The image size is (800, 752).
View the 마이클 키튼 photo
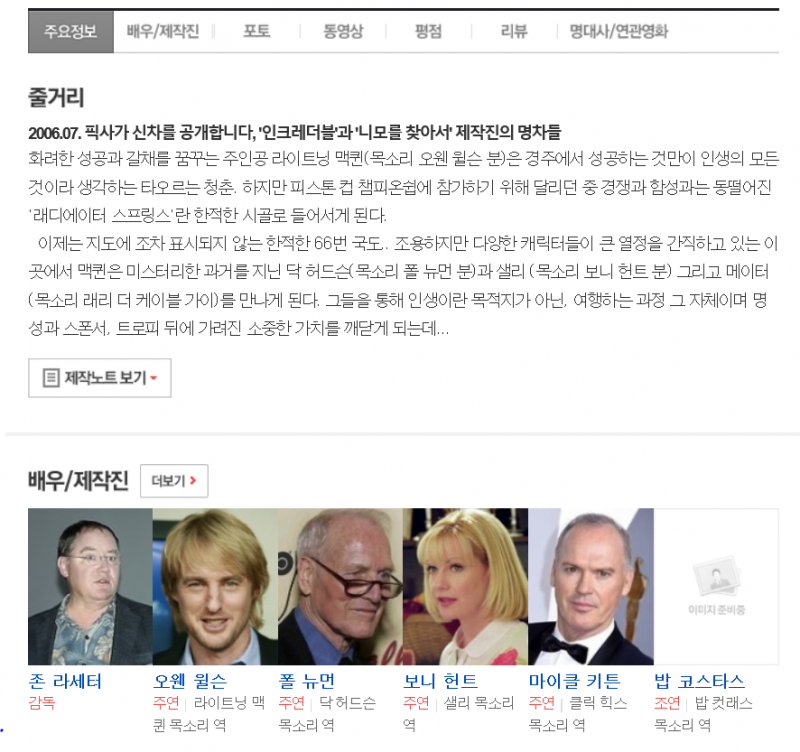pyautogui.click(x=590, y=586)
